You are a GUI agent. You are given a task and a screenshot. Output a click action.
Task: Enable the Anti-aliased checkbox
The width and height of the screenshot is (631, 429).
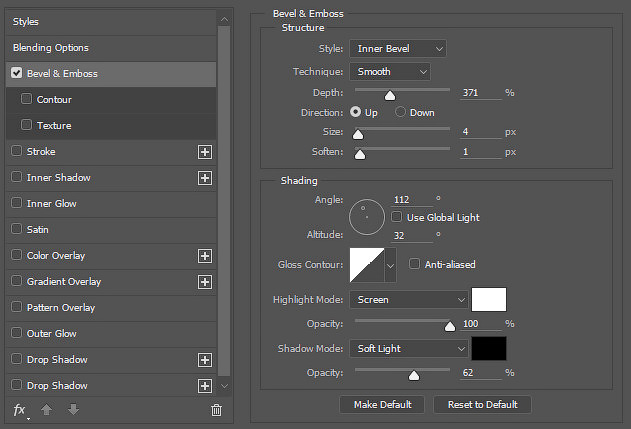point(414,264)
